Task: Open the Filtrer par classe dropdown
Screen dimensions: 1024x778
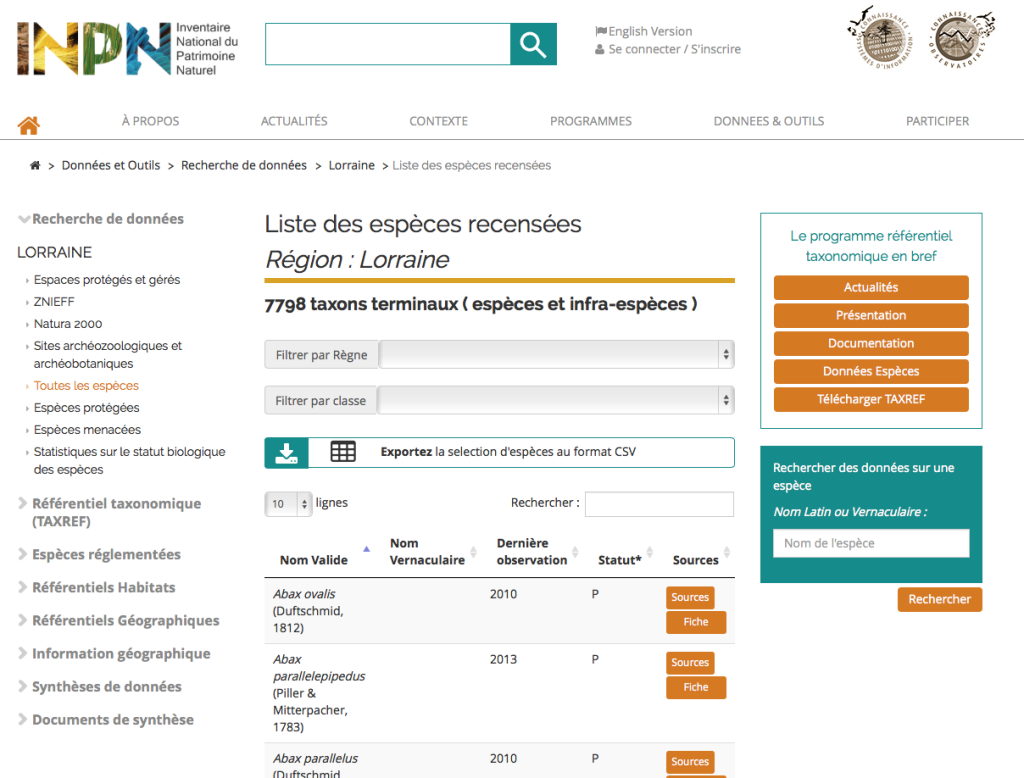Action: tap(556, 400)
